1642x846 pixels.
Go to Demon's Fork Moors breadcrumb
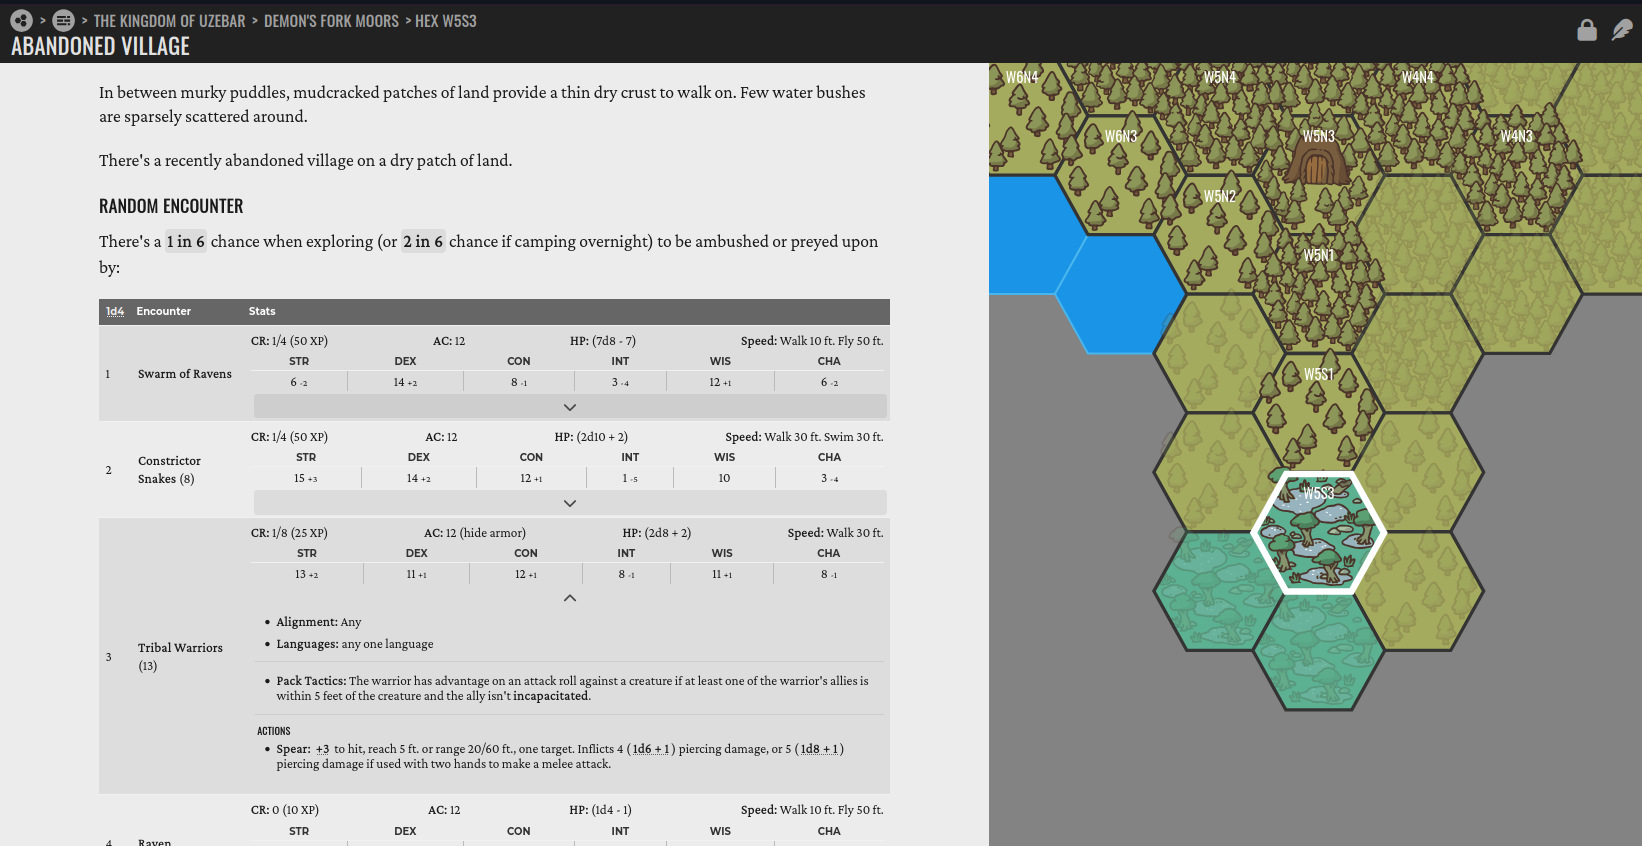tap(331, 21)
